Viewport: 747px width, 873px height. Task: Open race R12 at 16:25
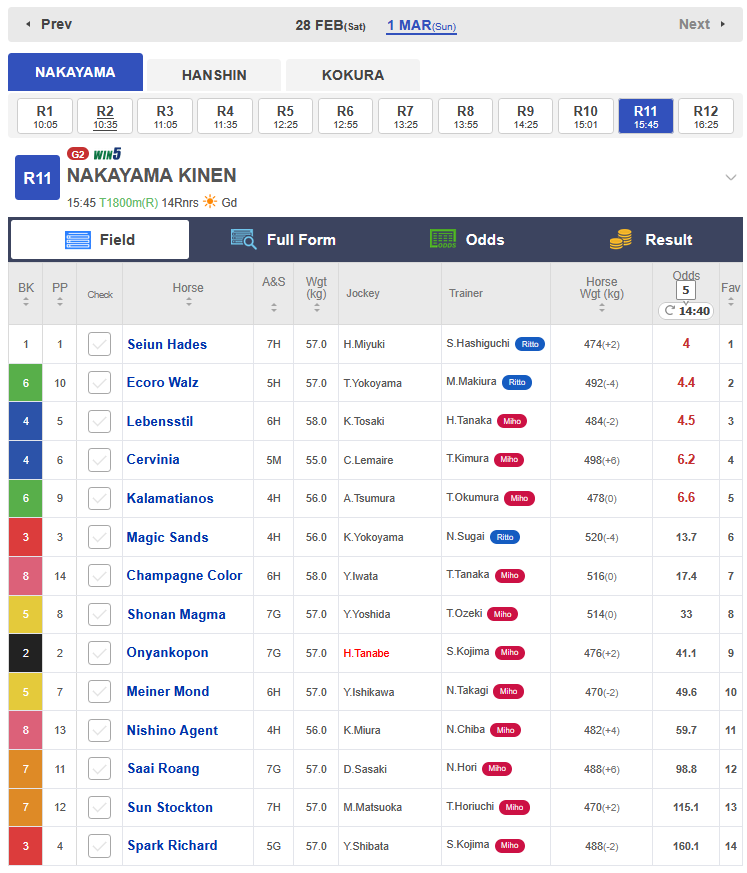(x=706, y=116)
